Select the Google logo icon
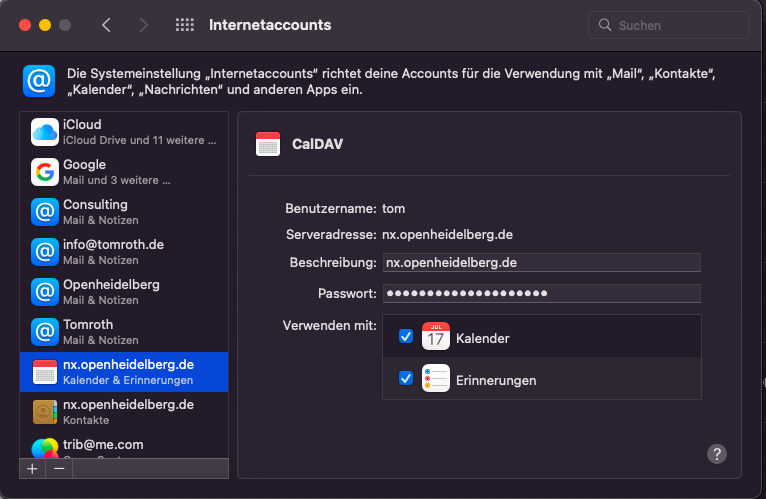Screen dimensions: 766x499 click(45, 172)
